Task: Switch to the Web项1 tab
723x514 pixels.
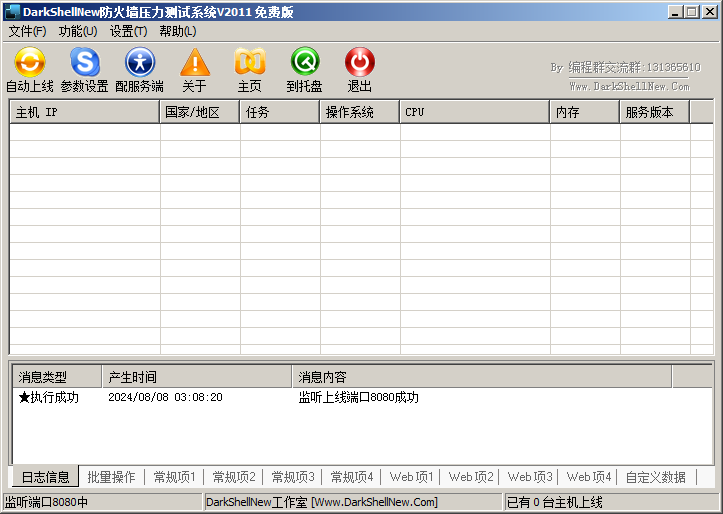Action: click(412, 477)
